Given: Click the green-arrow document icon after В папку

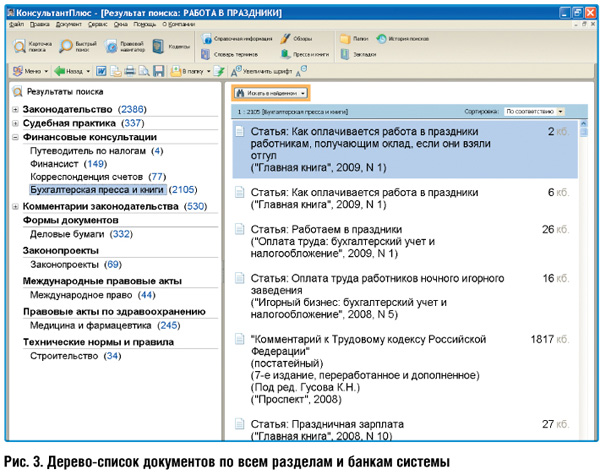Looking at the screenshot, I should tap(219, 71).
